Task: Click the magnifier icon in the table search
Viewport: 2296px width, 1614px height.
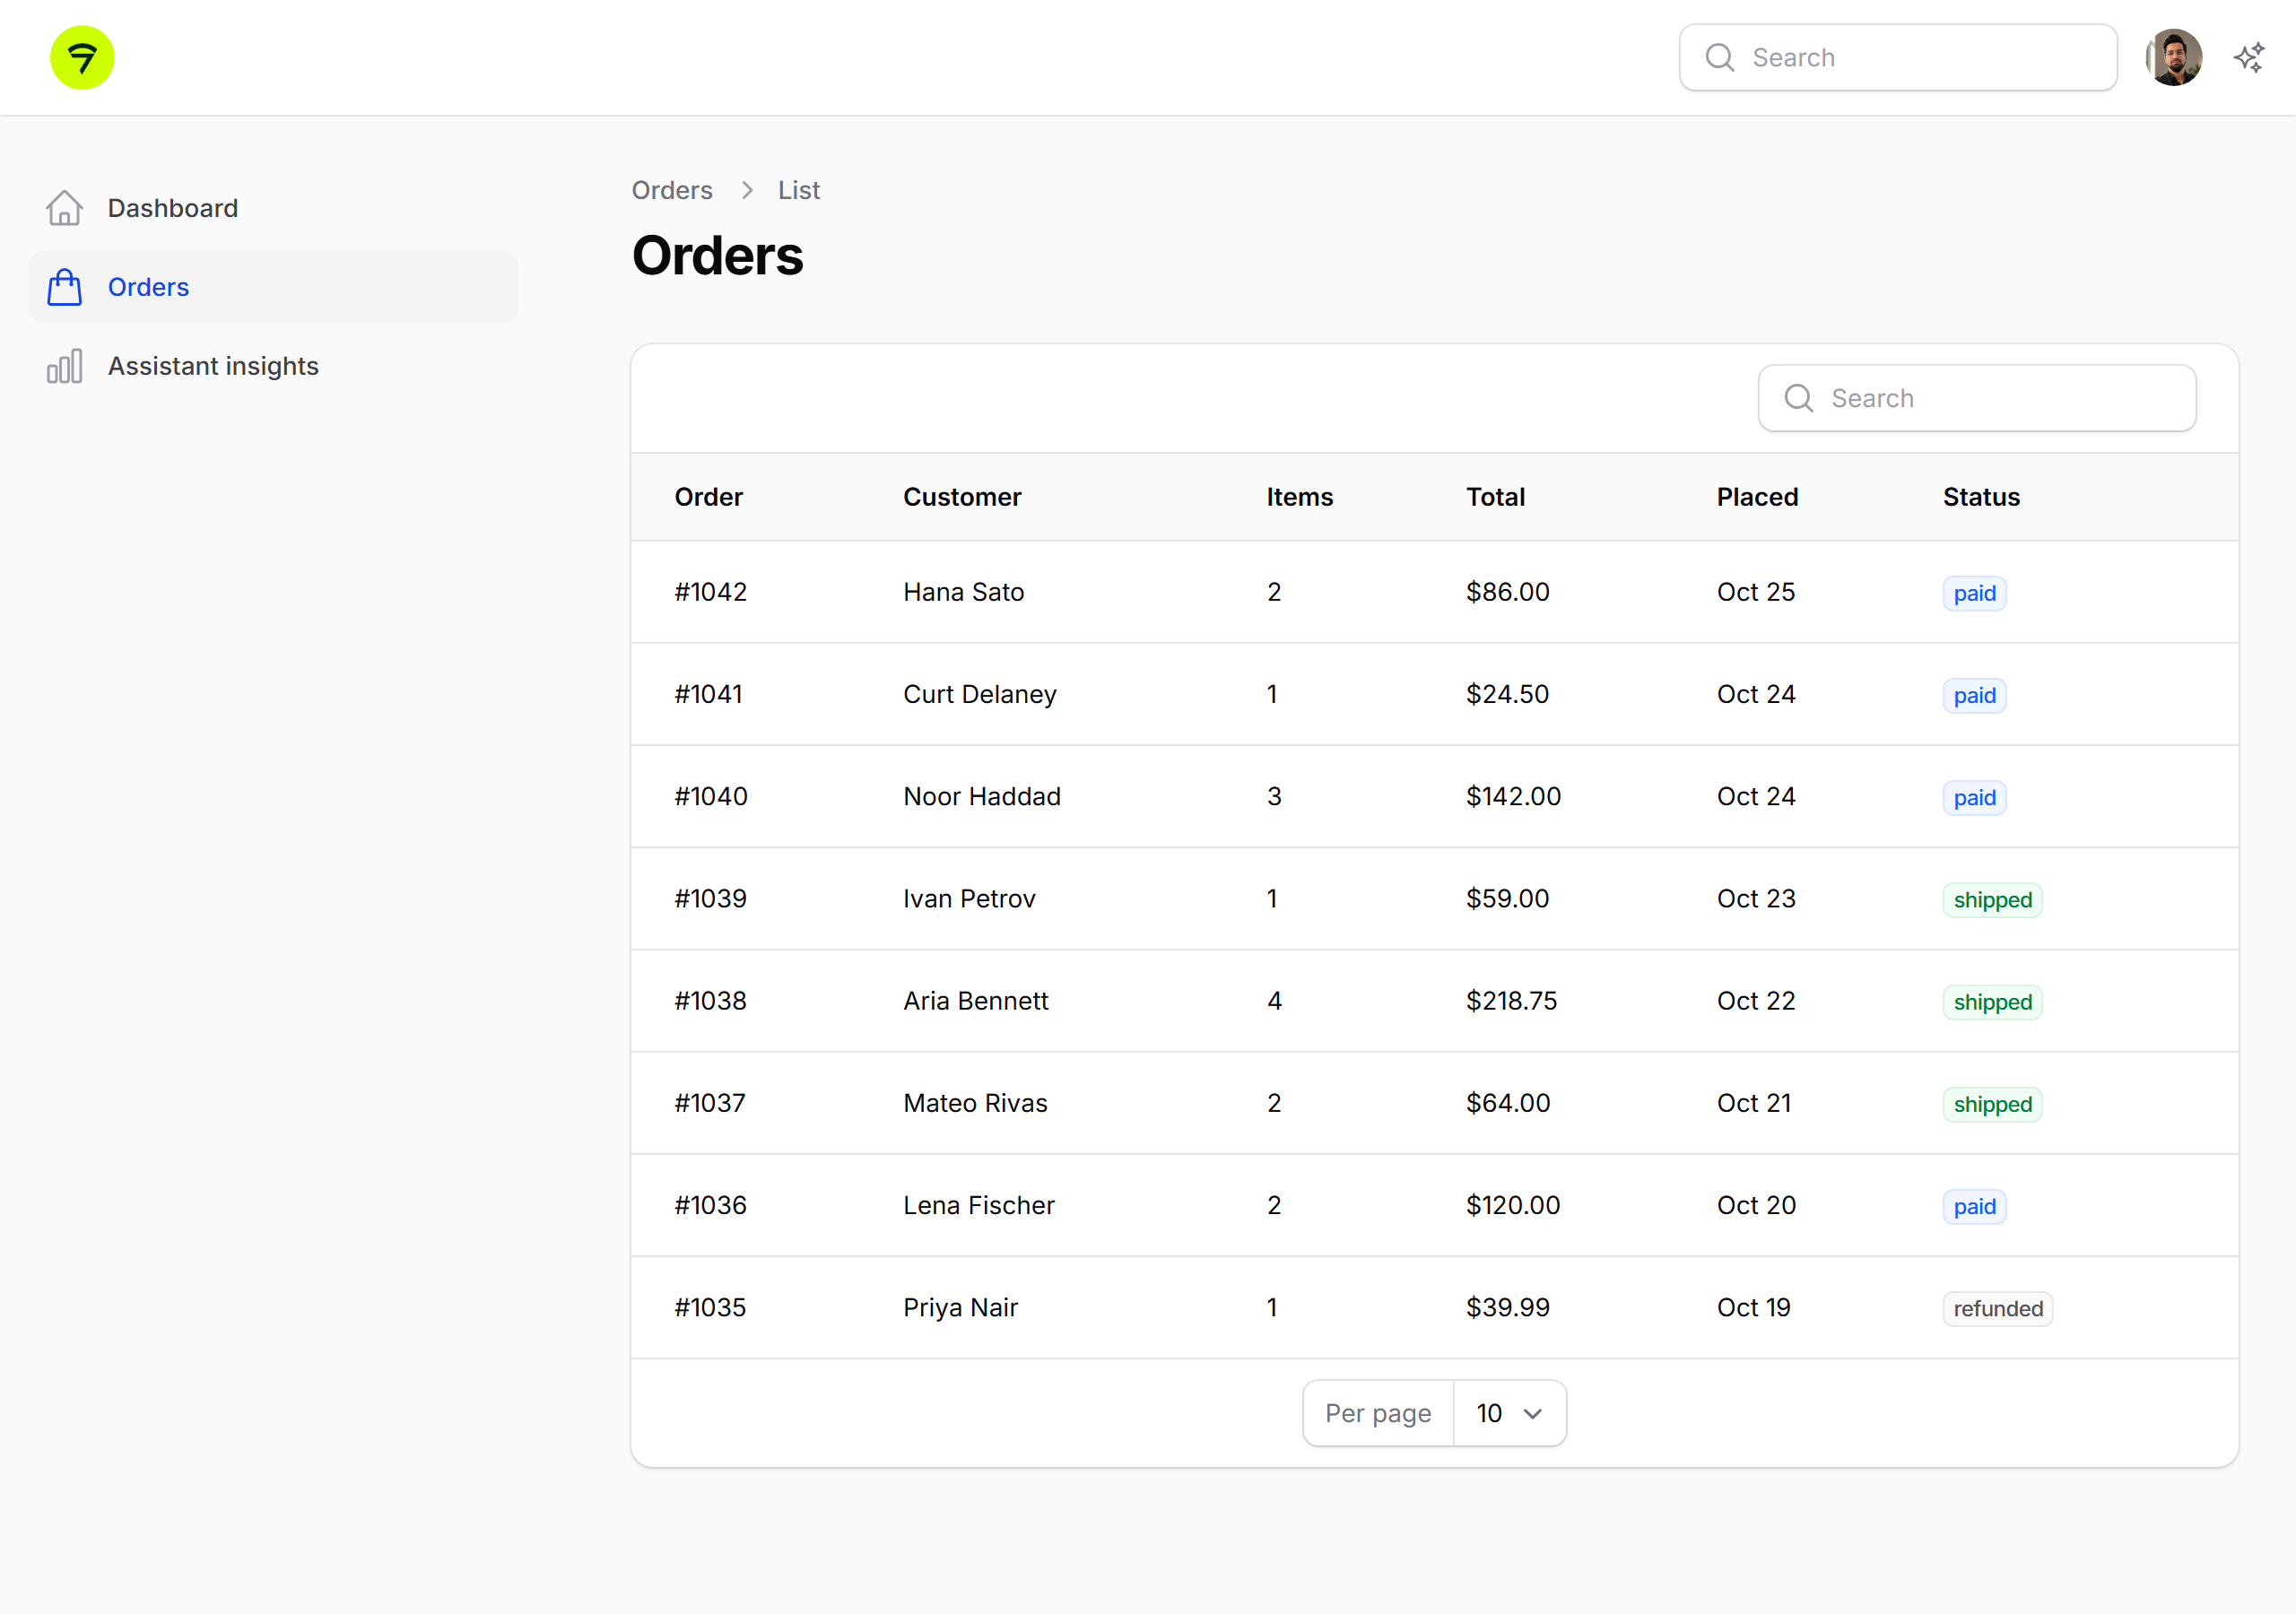Action: tap(1799, 398)
